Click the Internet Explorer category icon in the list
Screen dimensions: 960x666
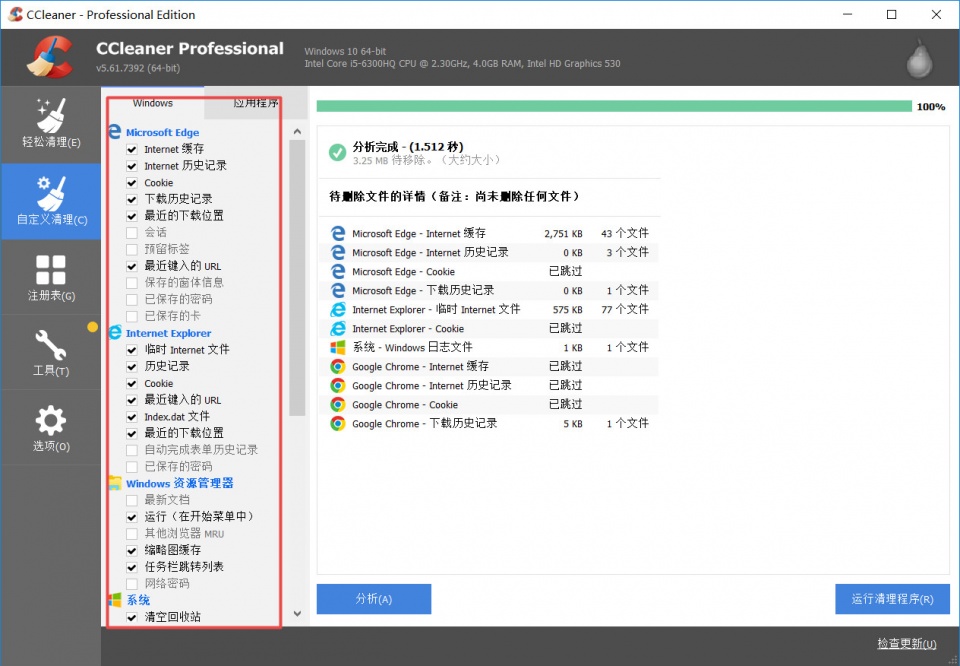pos(114,332)
